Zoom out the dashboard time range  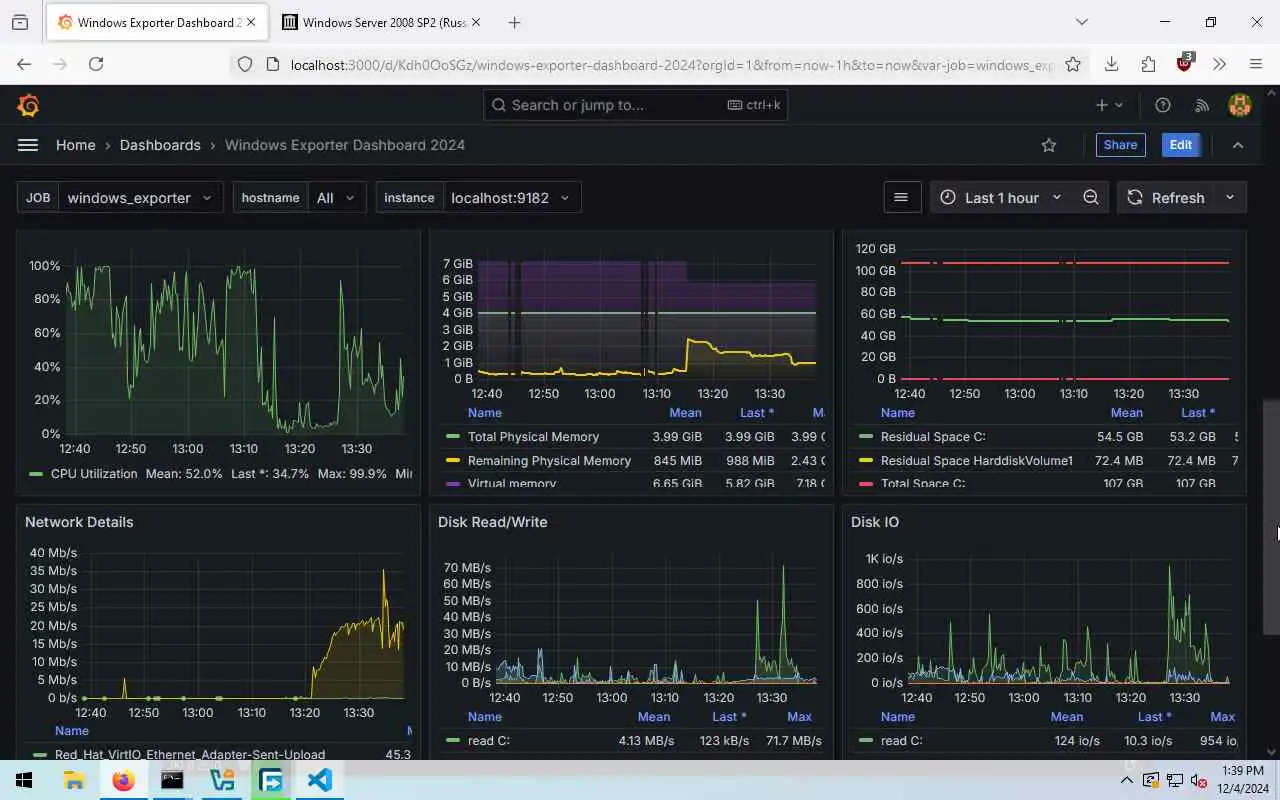click(1091, 197)
